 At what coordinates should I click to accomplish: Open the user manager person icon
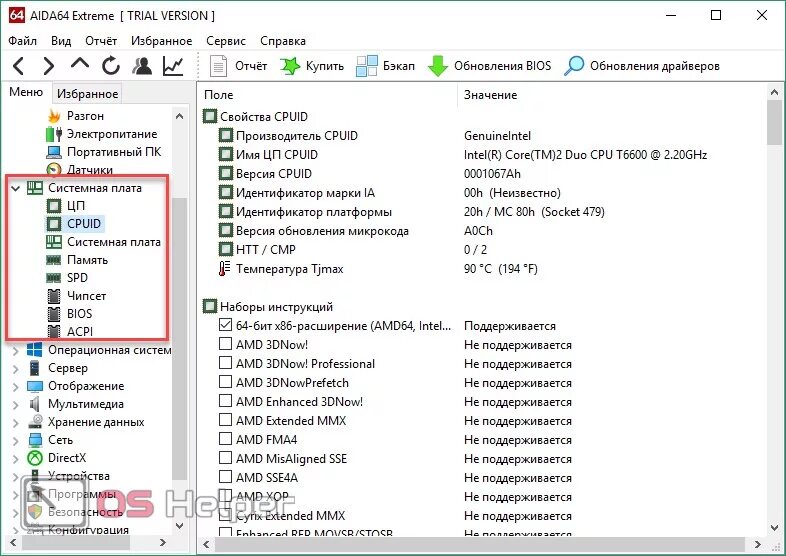[142, 66]
